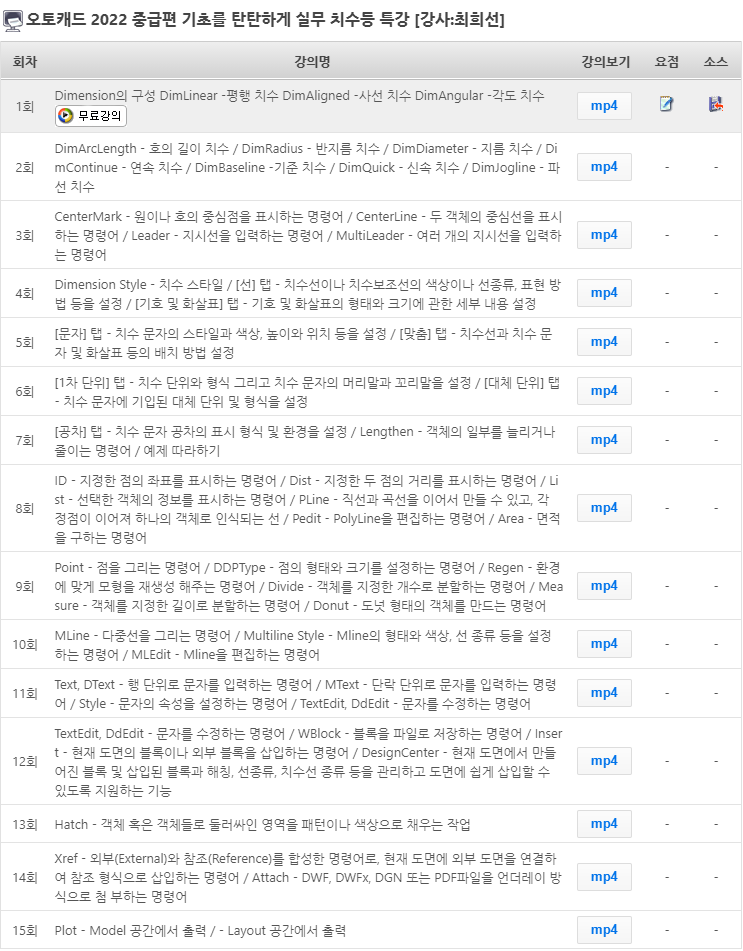The image size is (743, 951).
Task: Select the lesson 6 description starting [1차 단위] 탭
Action: coord(307,392)
